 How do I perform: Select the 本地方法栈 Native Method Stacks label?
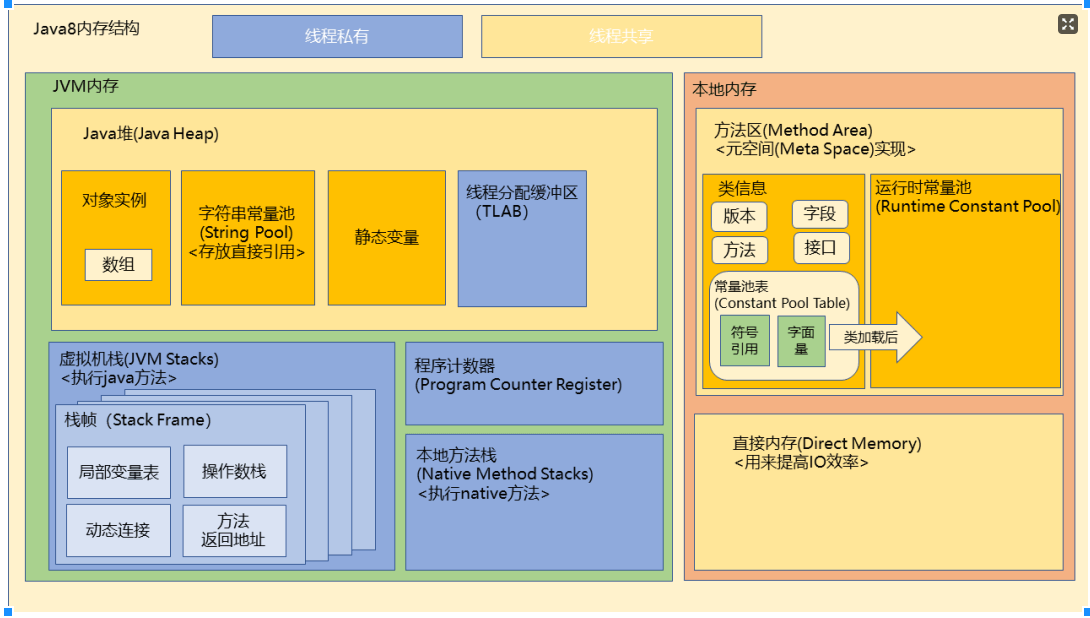(x=505, y=465)
